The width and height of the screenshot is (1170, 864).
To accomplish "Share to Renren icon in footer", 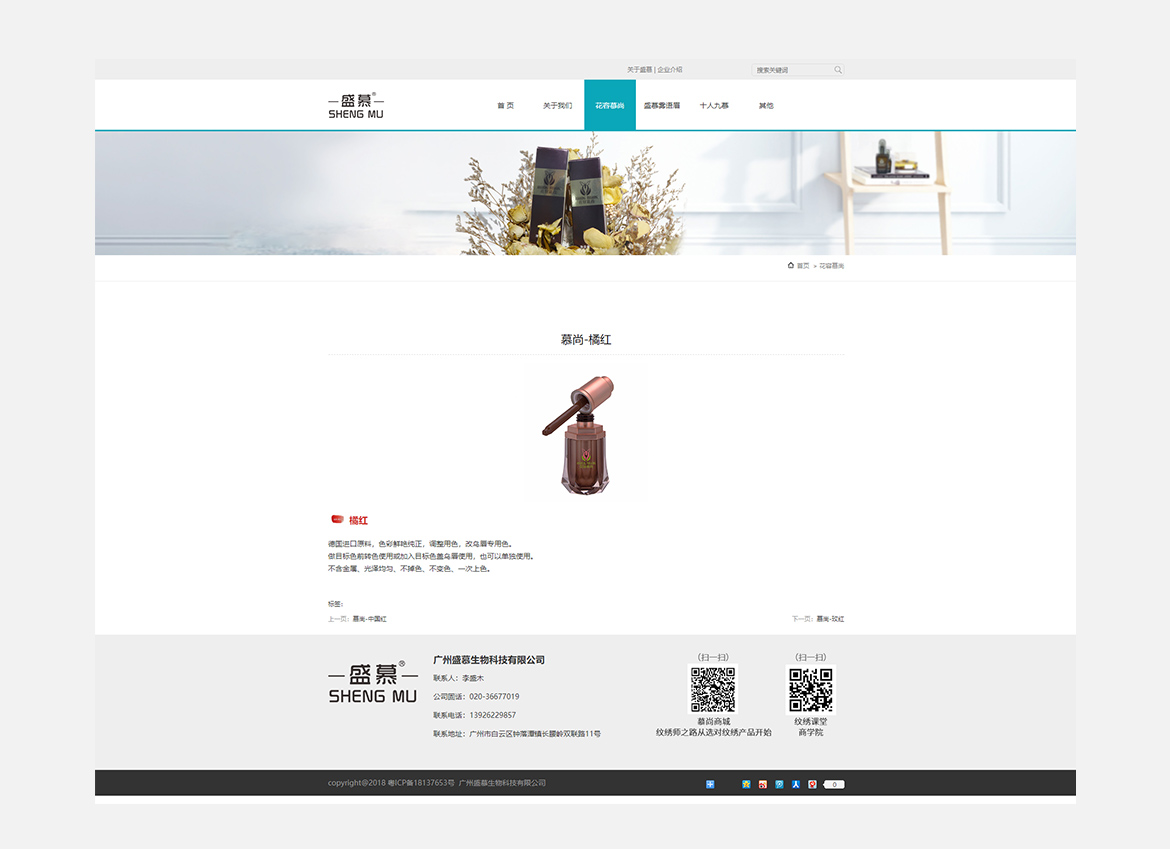I will (796, 784).
